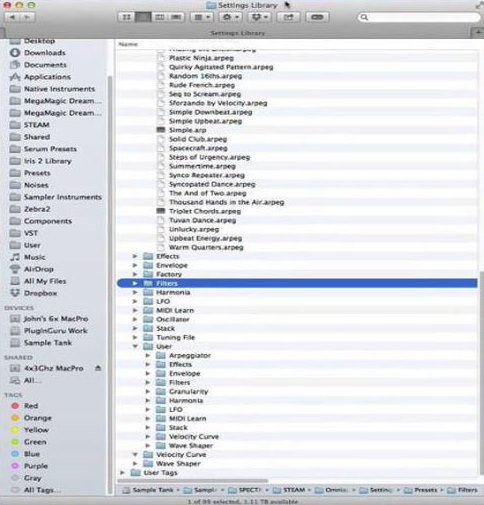Image resolution: width=484 pixels, height=505 pixels.
Task: Open Serum Presets sidebar folder
Action: [50, 149]
